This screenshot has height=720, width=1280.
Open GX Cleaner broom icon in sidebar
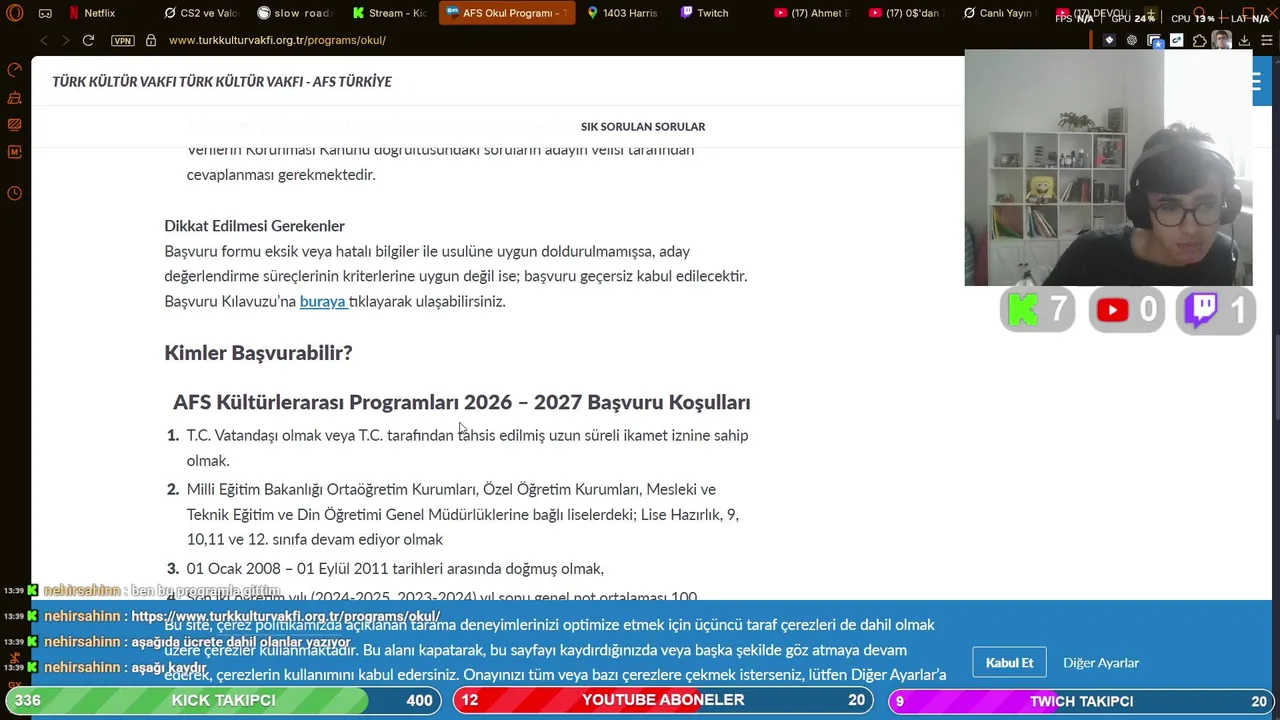click(14, 98)
